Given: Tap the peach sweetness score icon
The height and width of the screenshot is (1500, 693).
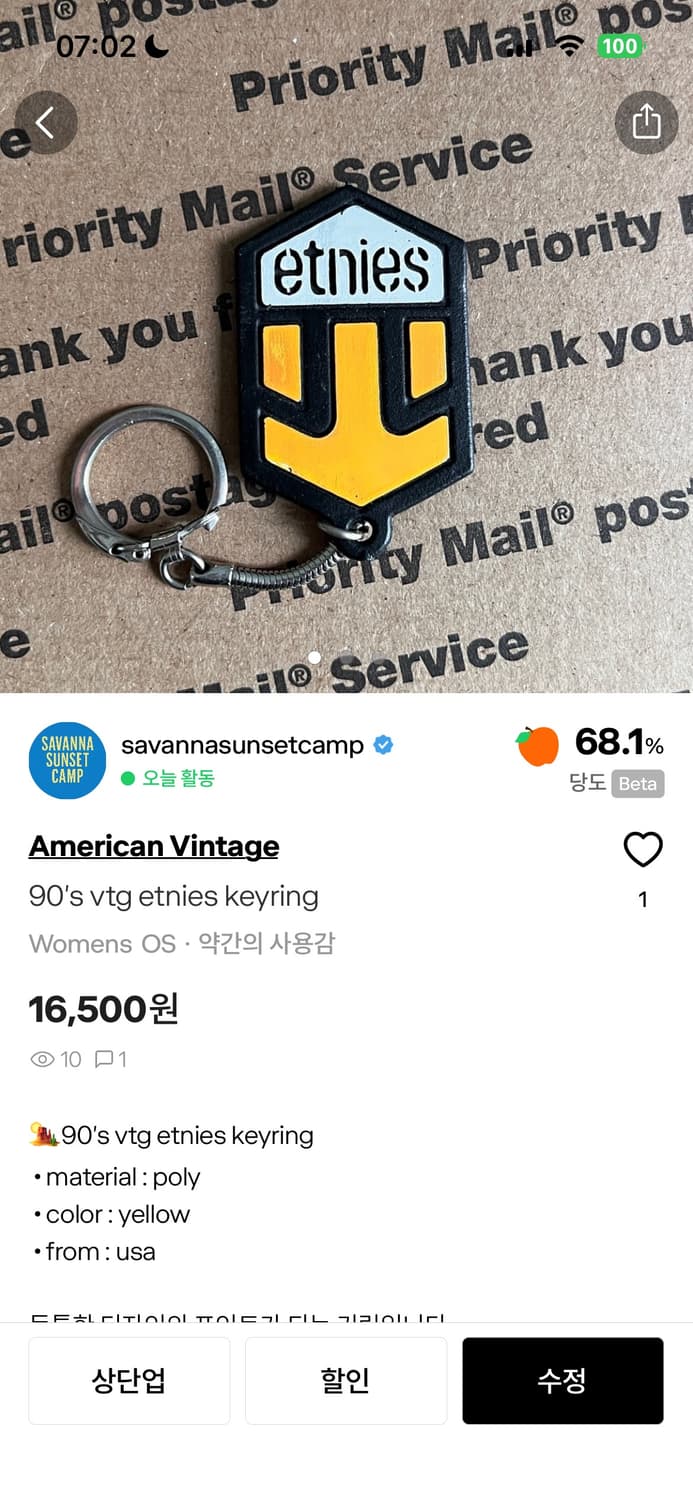Looking at the screenshot, I should coord(538,746).
